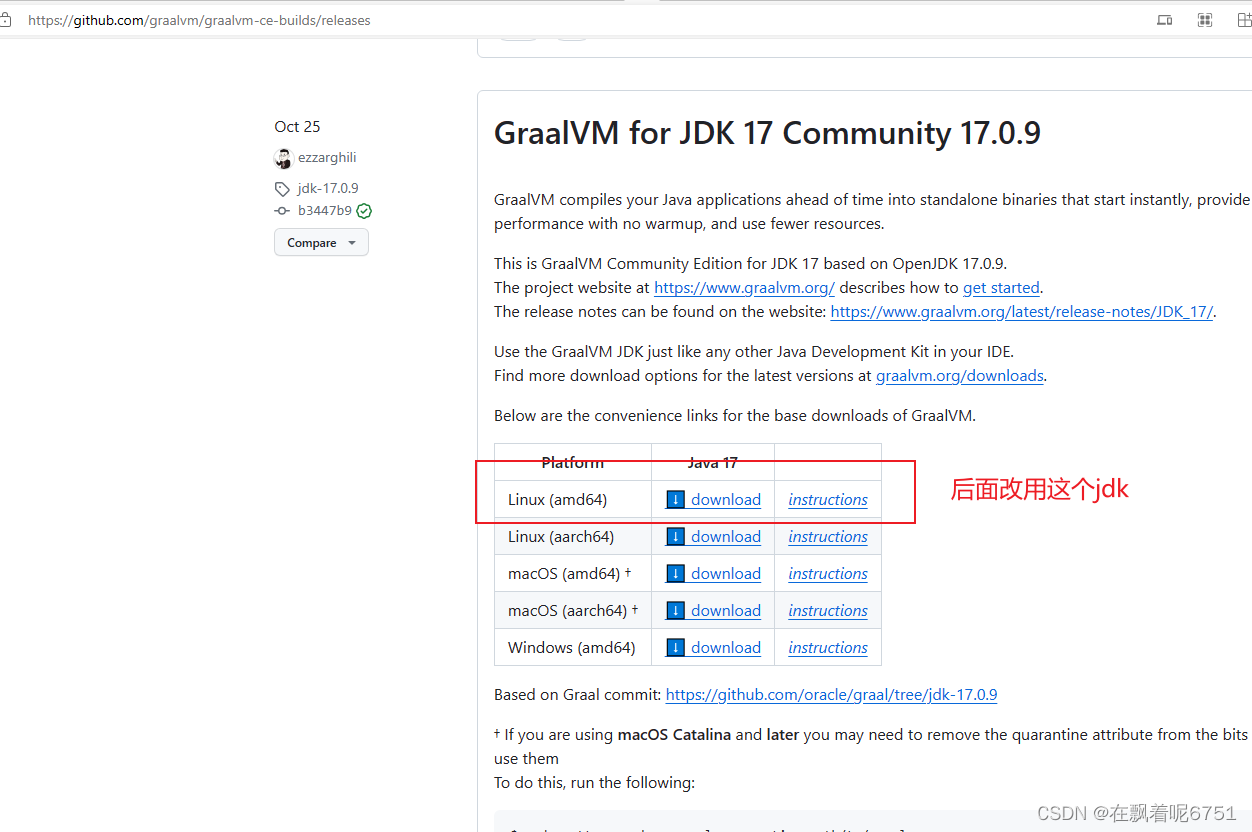The width and height of the screenshot is (1252, 832).
Task: Click the download icon for Linux (amd64)
Action: 676,499
